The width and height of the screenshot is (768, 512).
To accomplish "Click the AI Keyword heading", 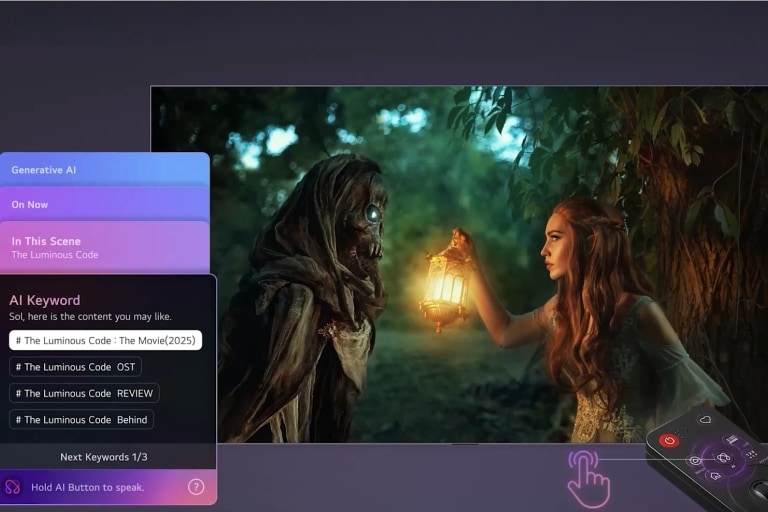I will [x=45, y=300].
